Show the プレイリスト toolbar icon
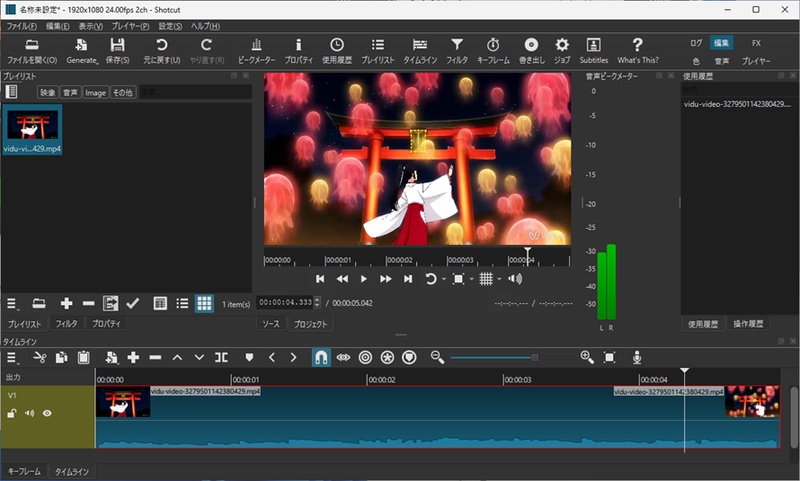 pos(378,51)
